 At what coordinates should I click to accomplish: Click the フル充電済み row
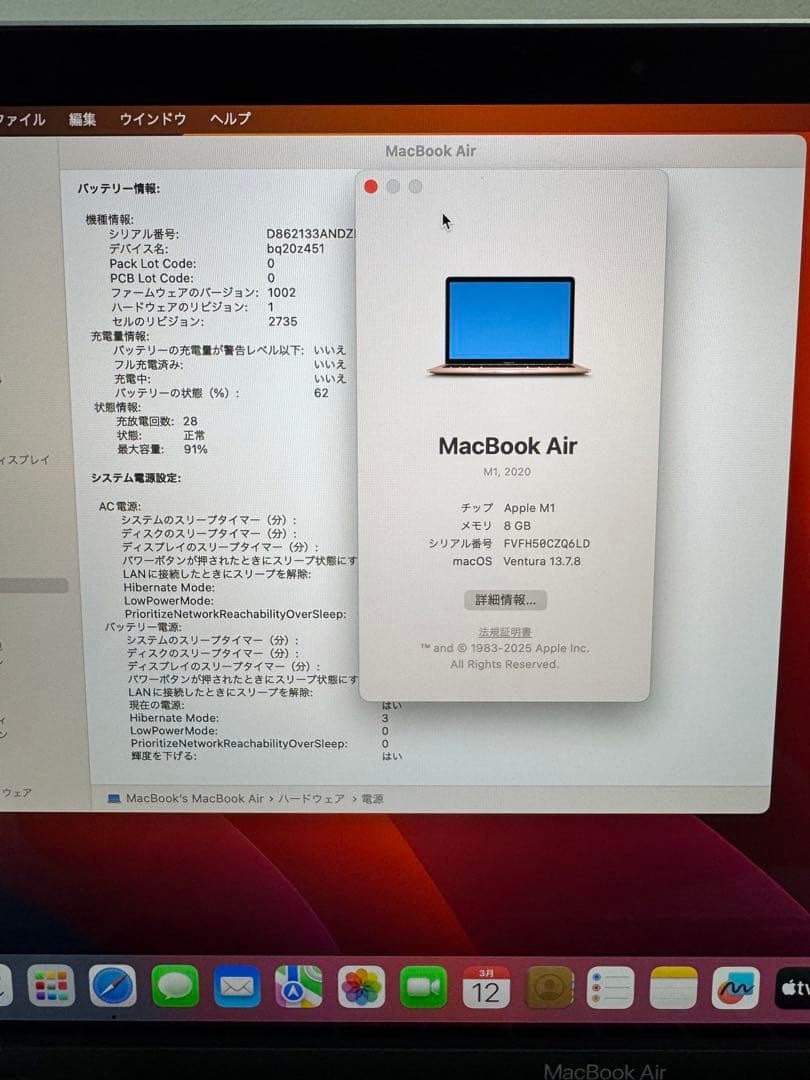[x=229, y=364]
